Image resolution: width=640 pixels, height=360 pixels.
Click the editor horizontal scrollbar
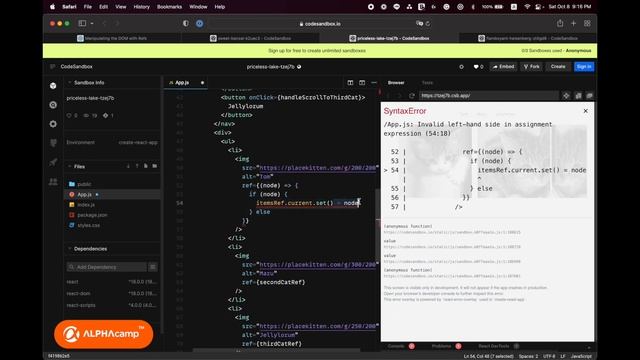click(276, 350)
